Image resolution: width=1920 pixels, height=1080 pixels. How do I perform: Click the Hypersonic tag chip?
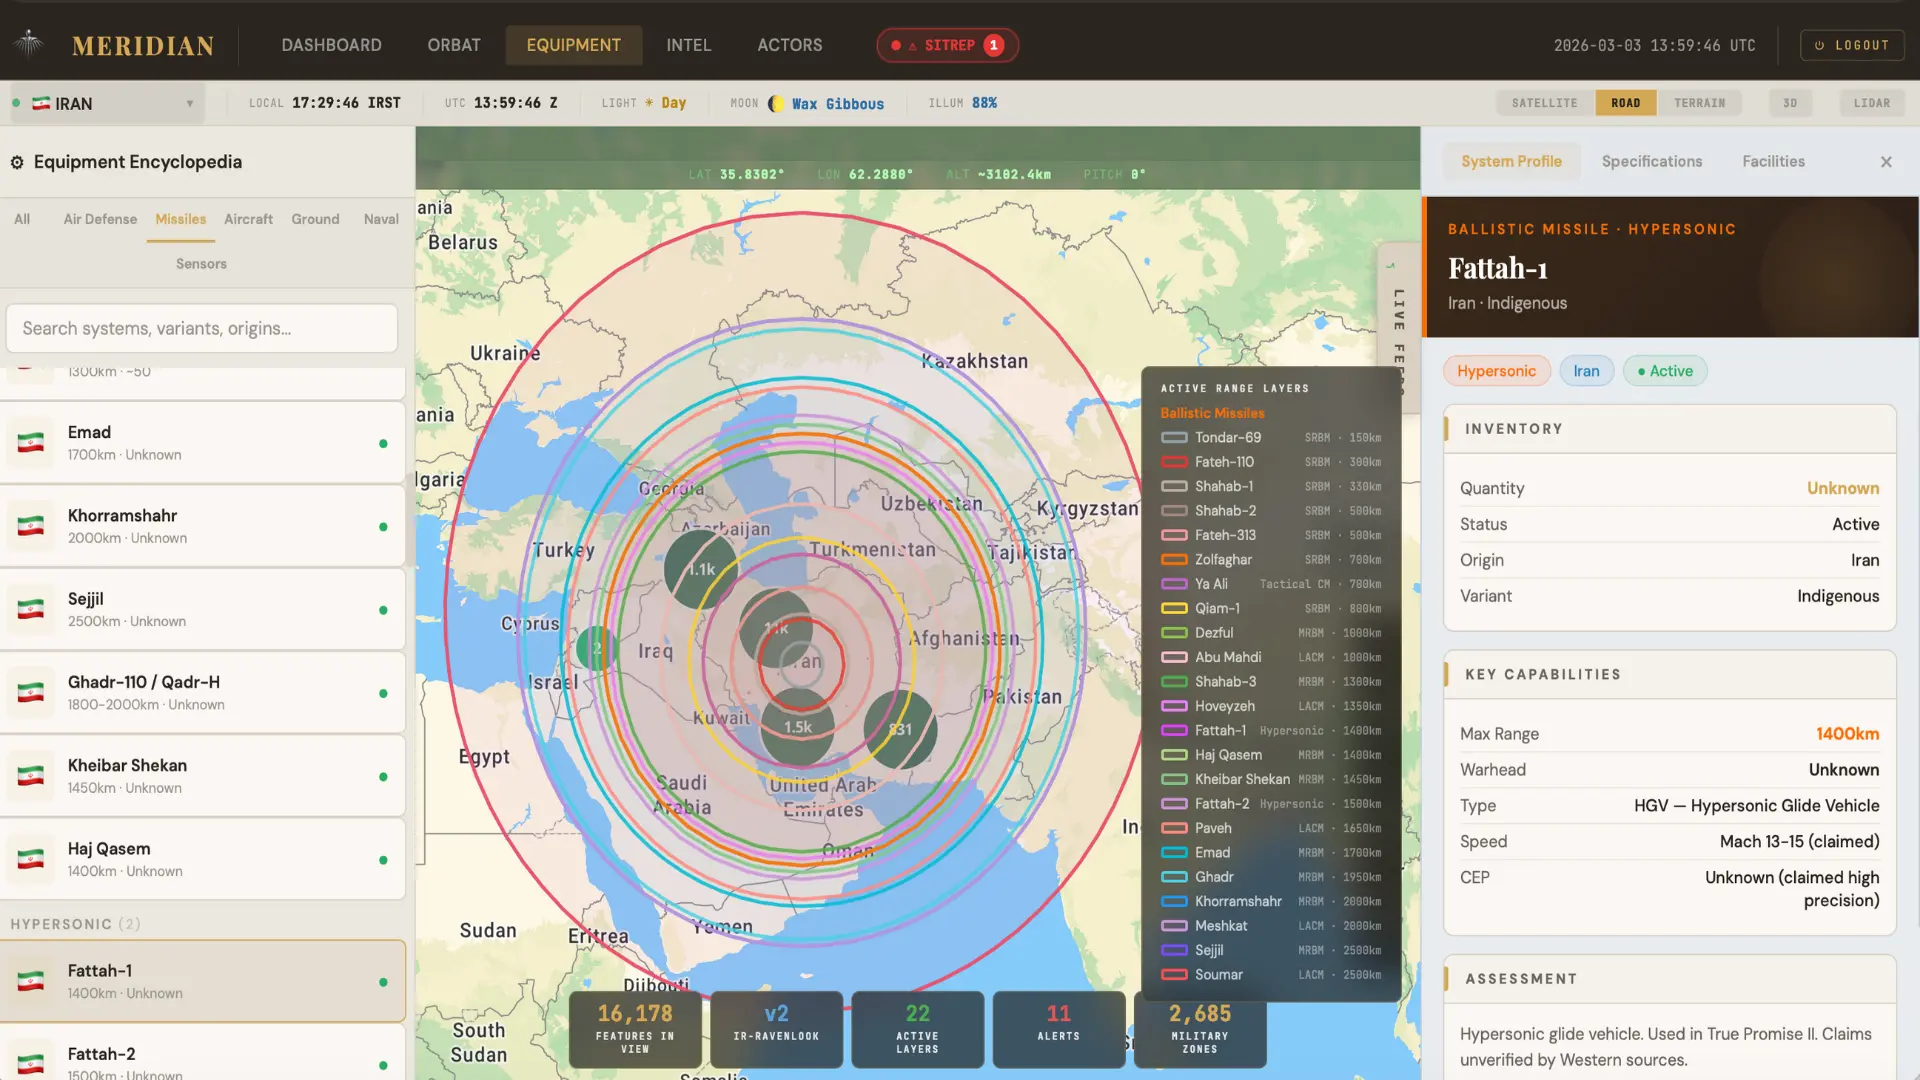click(x=1496, y=371)
